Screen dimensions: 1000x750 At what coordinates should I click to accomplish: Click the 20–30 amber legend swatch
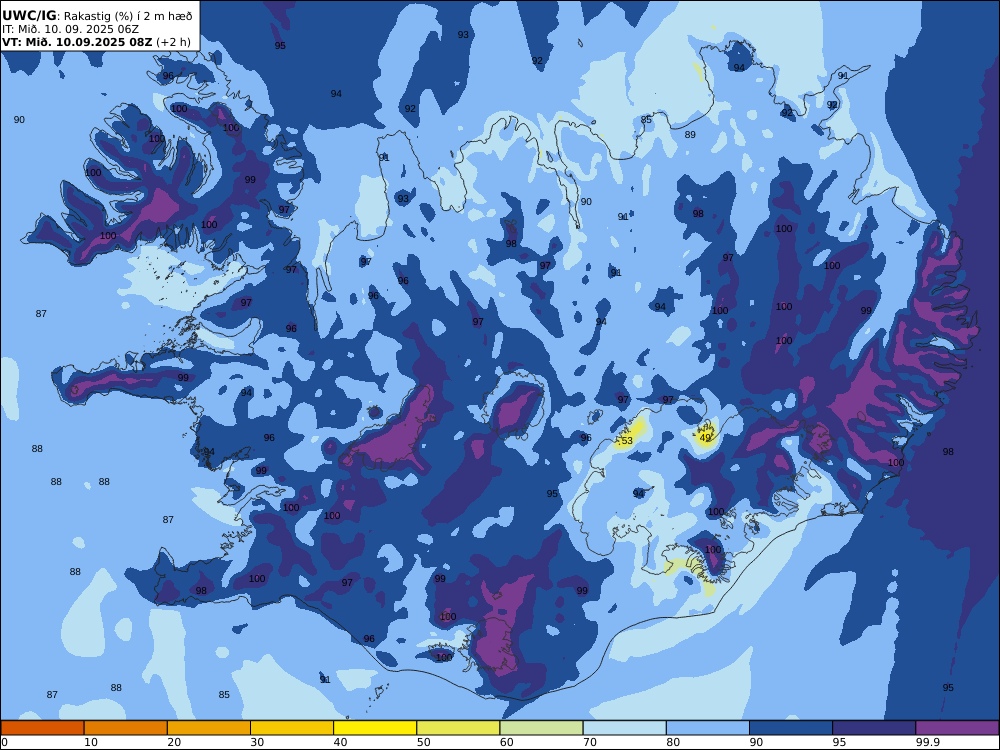pos(209,728)
